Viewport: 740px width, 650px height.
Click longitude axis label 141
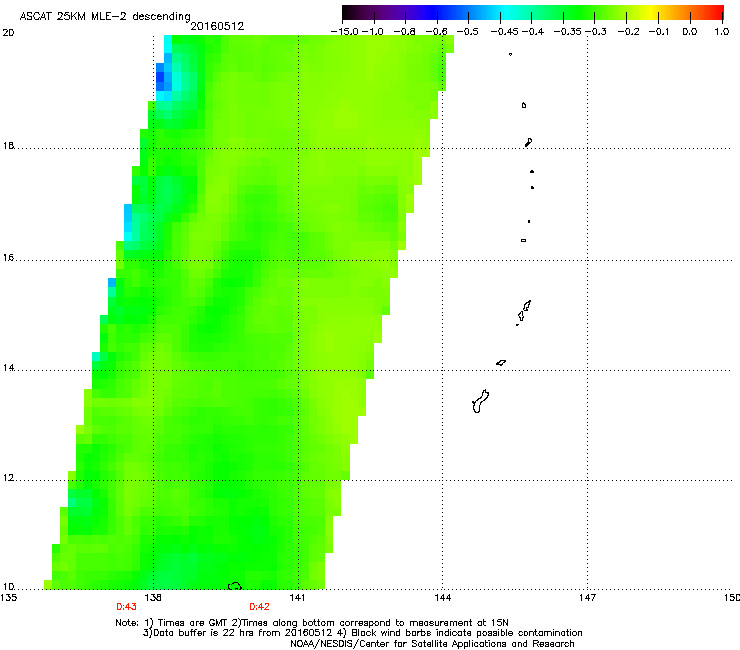click(297, 598)
